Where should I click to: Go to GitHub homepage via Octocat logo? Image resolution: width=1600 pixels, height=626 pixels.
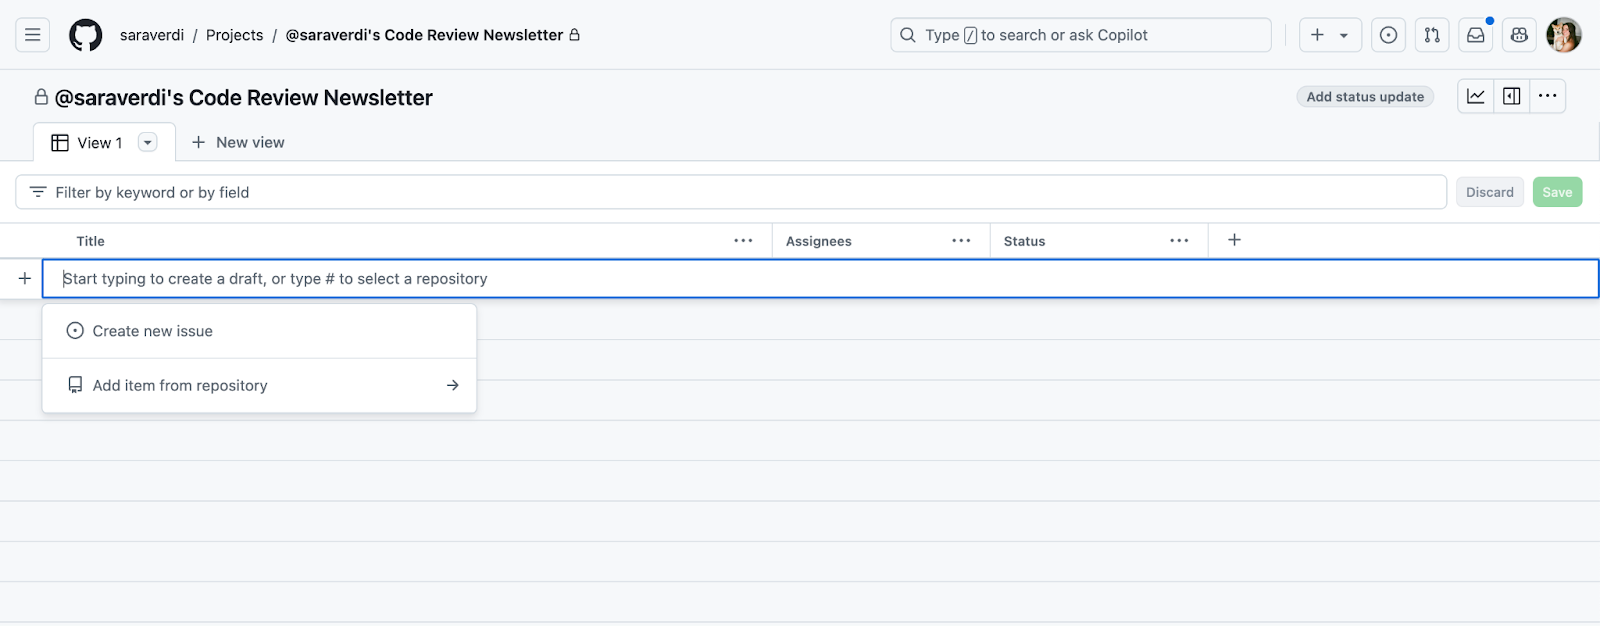pos(85,35)
